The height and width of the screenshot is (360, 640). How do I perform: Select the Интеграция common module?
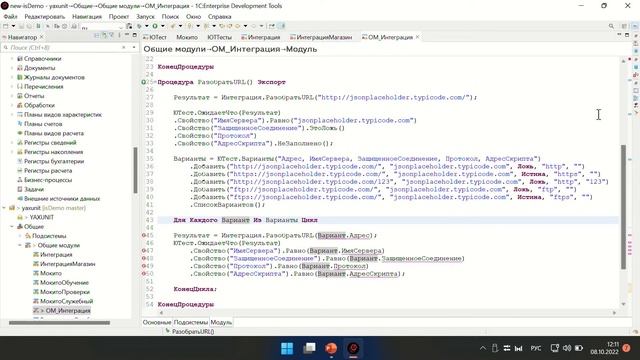coord(56,255)
